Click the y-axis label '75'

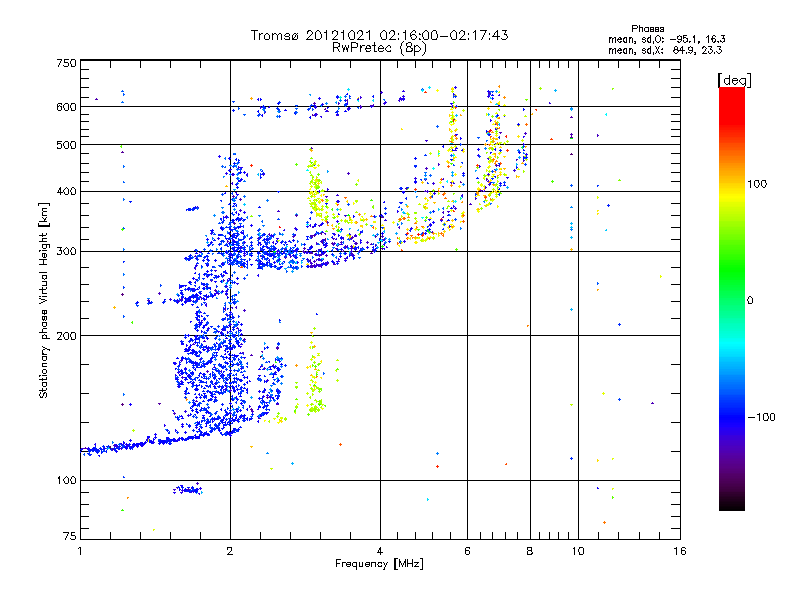point(70,536)
